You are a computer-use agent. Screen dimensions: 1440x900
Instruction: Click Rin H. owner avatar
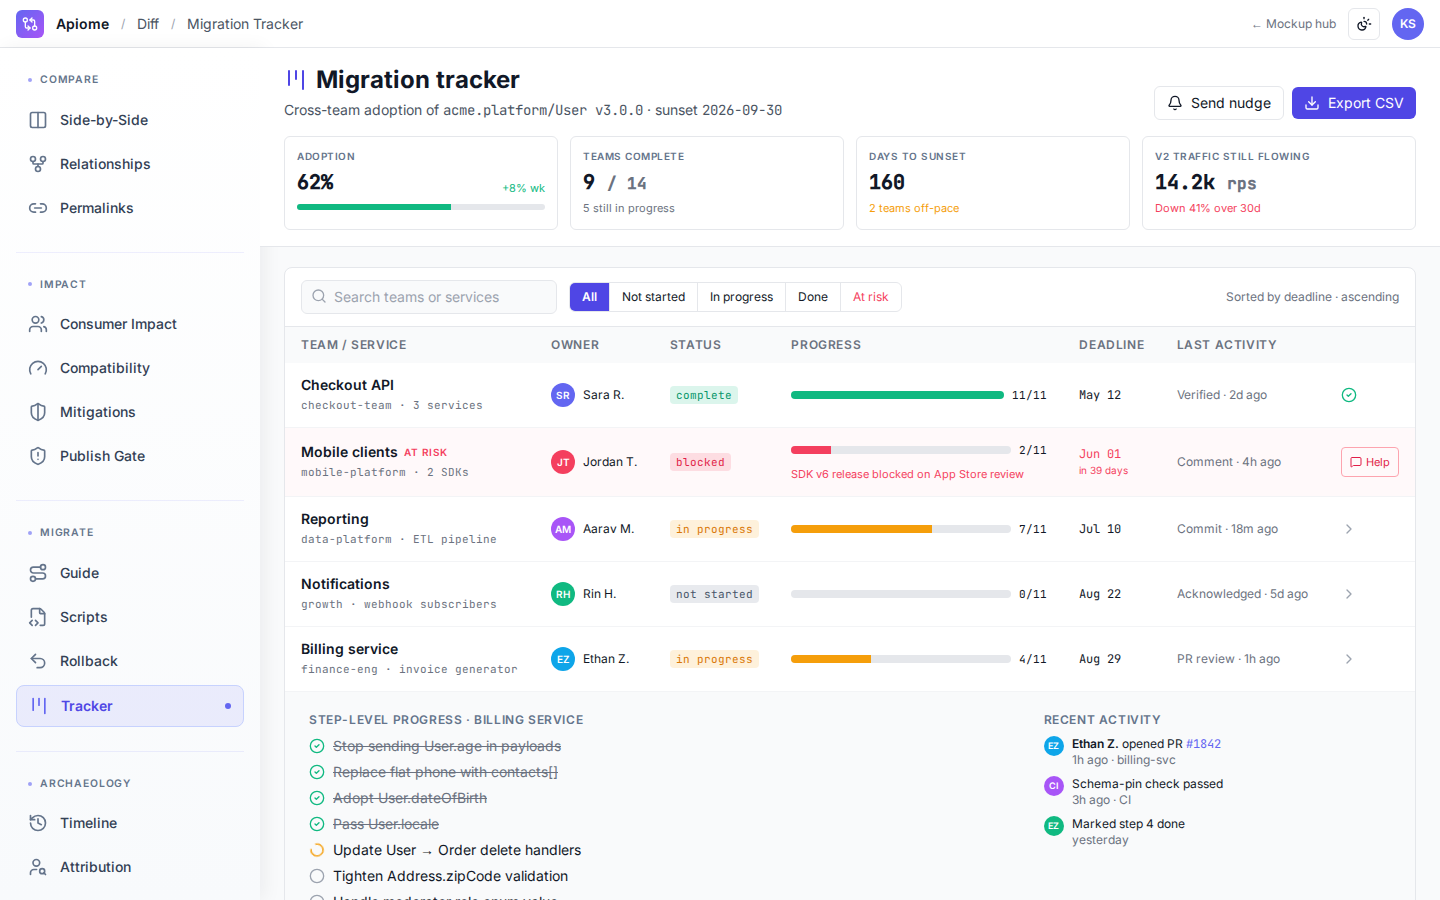[563, 594]
